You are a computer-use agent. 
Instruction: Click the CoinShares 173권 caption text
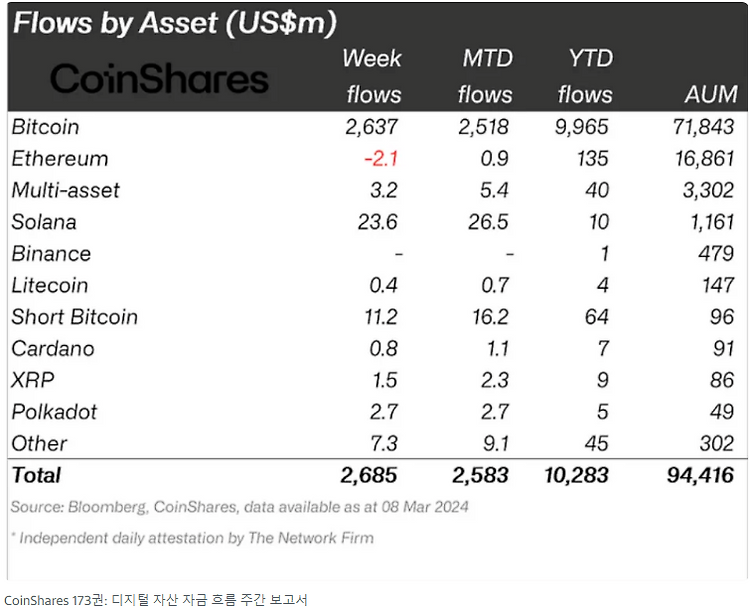[156, 600]
